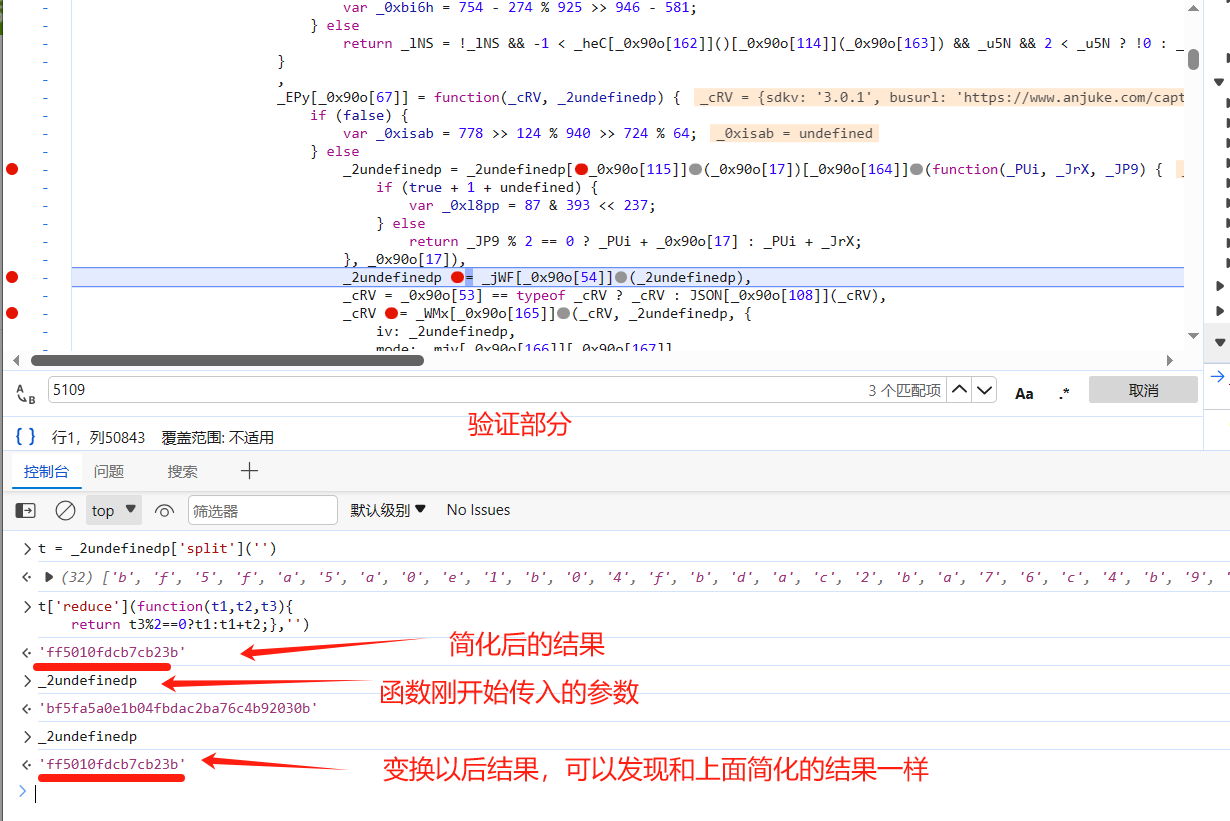Toggle grey inline breakpoint before (_0x90o[17])
Image resolution: width=1230 pixels, height=821 pixels.
[695, 169]
